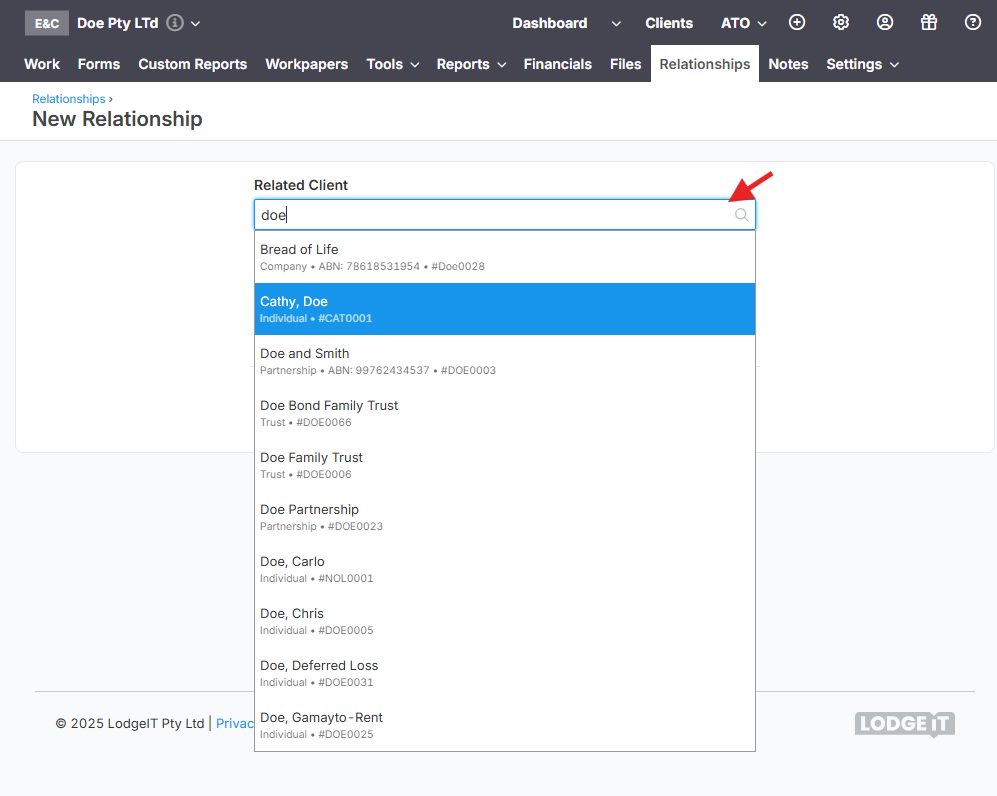
Task: Select the Relationships tab
Action: coord(705,64)
